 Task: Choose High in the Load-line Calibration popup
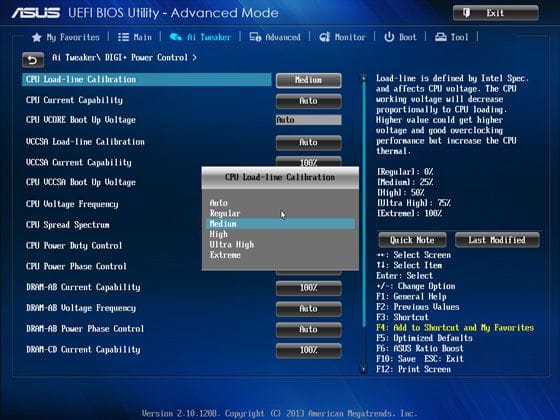pyautogui.click(x=280, y=234)
